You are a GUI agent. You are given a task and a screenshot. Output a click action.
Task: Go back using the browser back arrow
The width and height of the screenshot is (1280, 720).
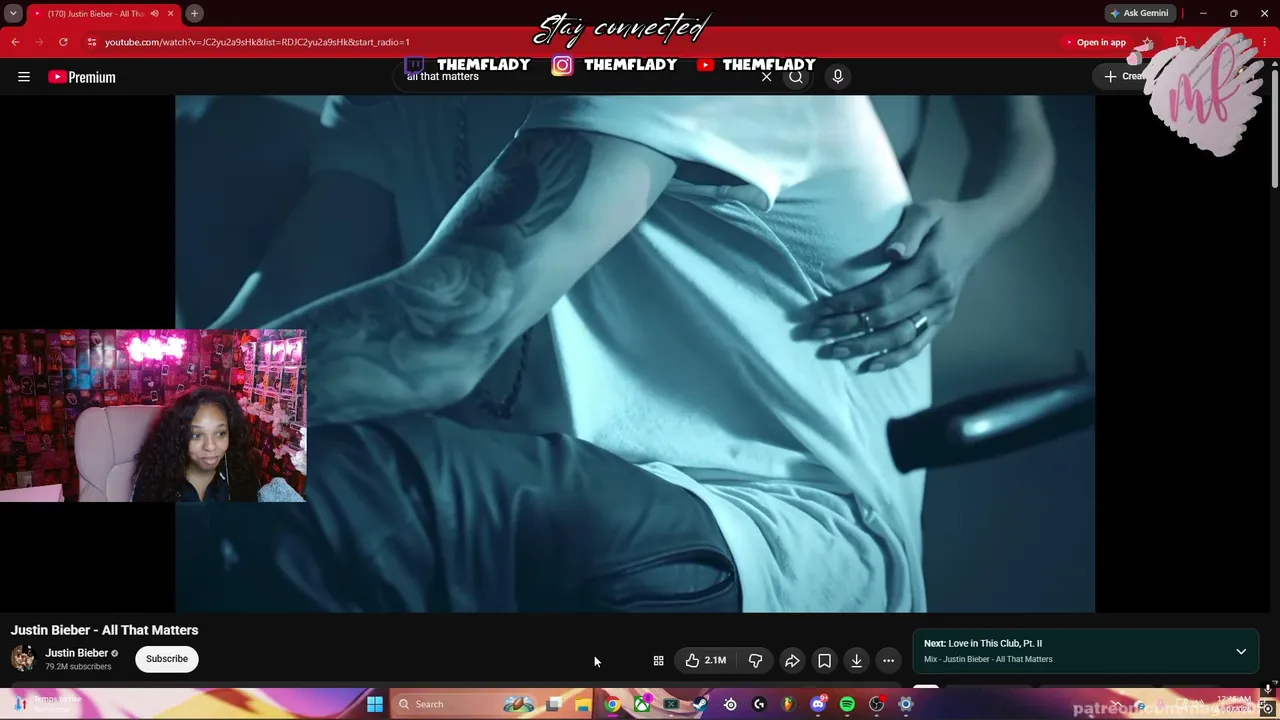15,42
